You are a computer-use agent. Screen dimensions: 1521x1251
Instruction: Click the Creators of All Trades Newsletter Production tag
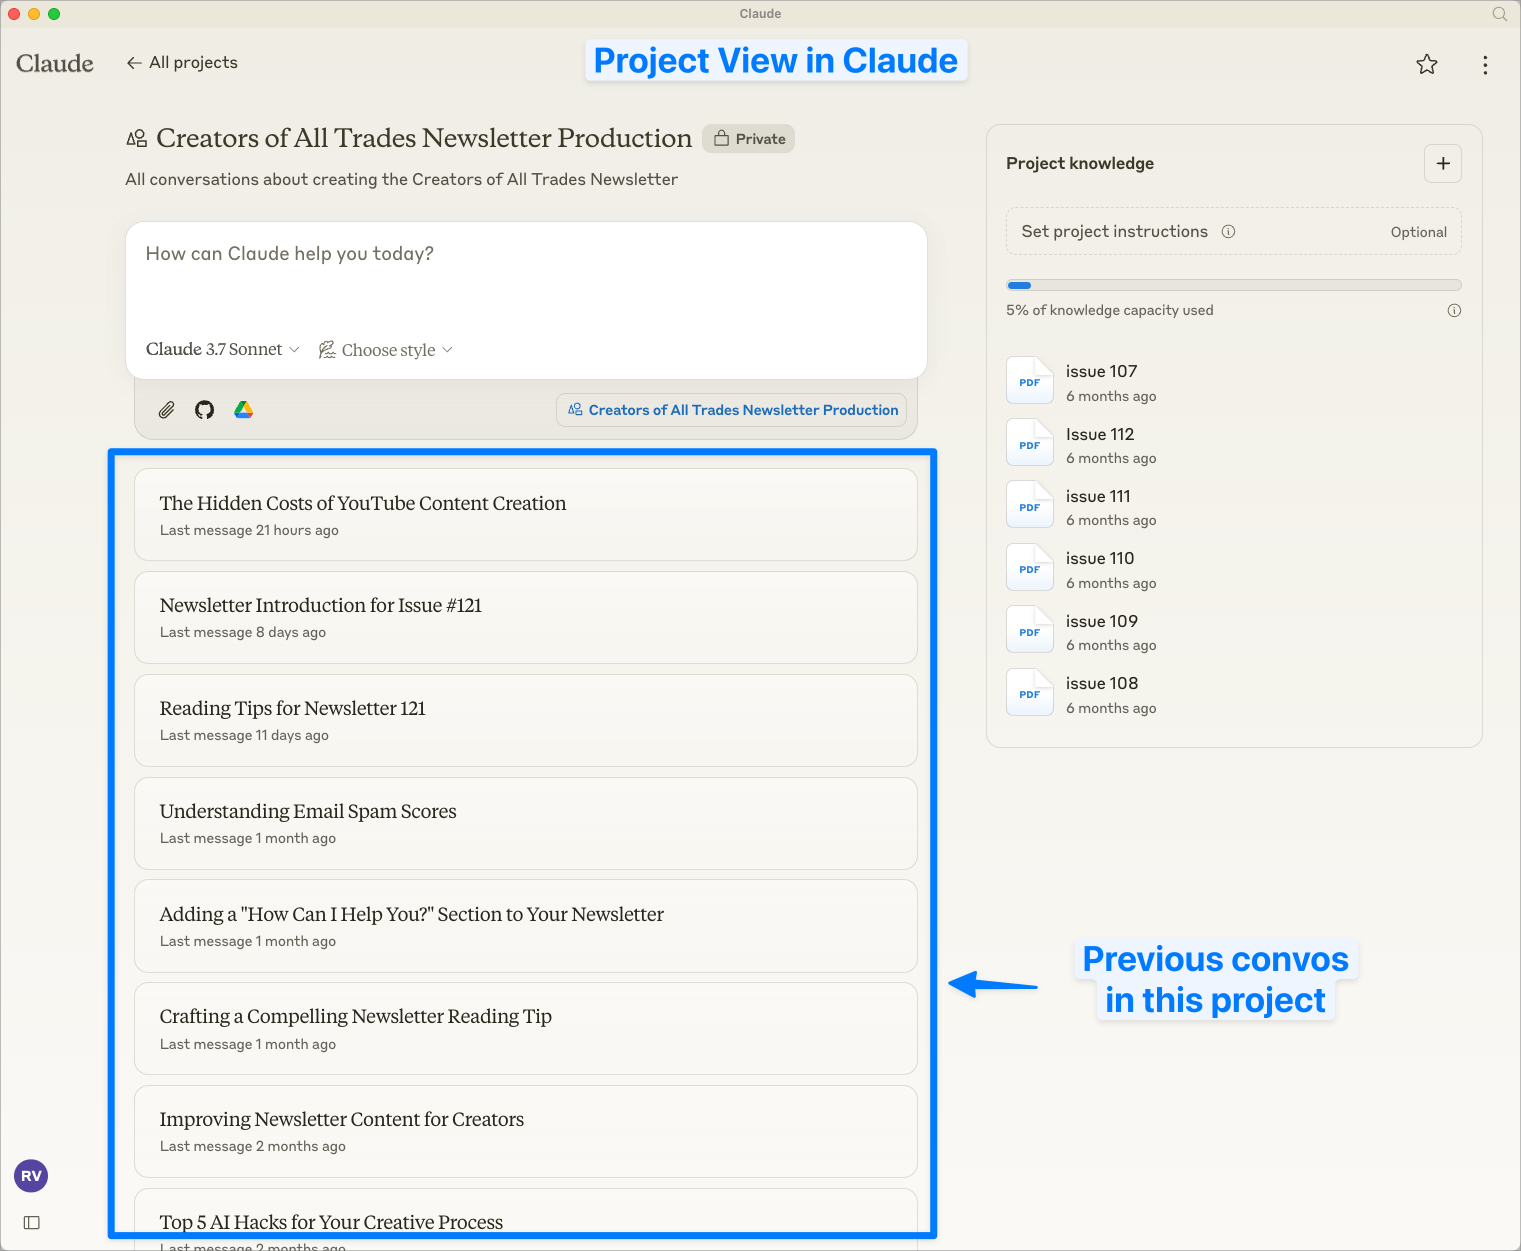[x=731, y=410]
